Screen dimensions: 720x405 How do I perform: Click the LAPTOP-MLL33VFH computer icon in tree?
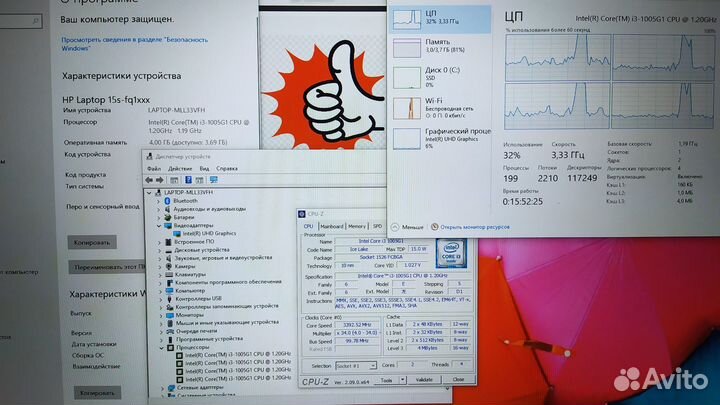(158, 193)
